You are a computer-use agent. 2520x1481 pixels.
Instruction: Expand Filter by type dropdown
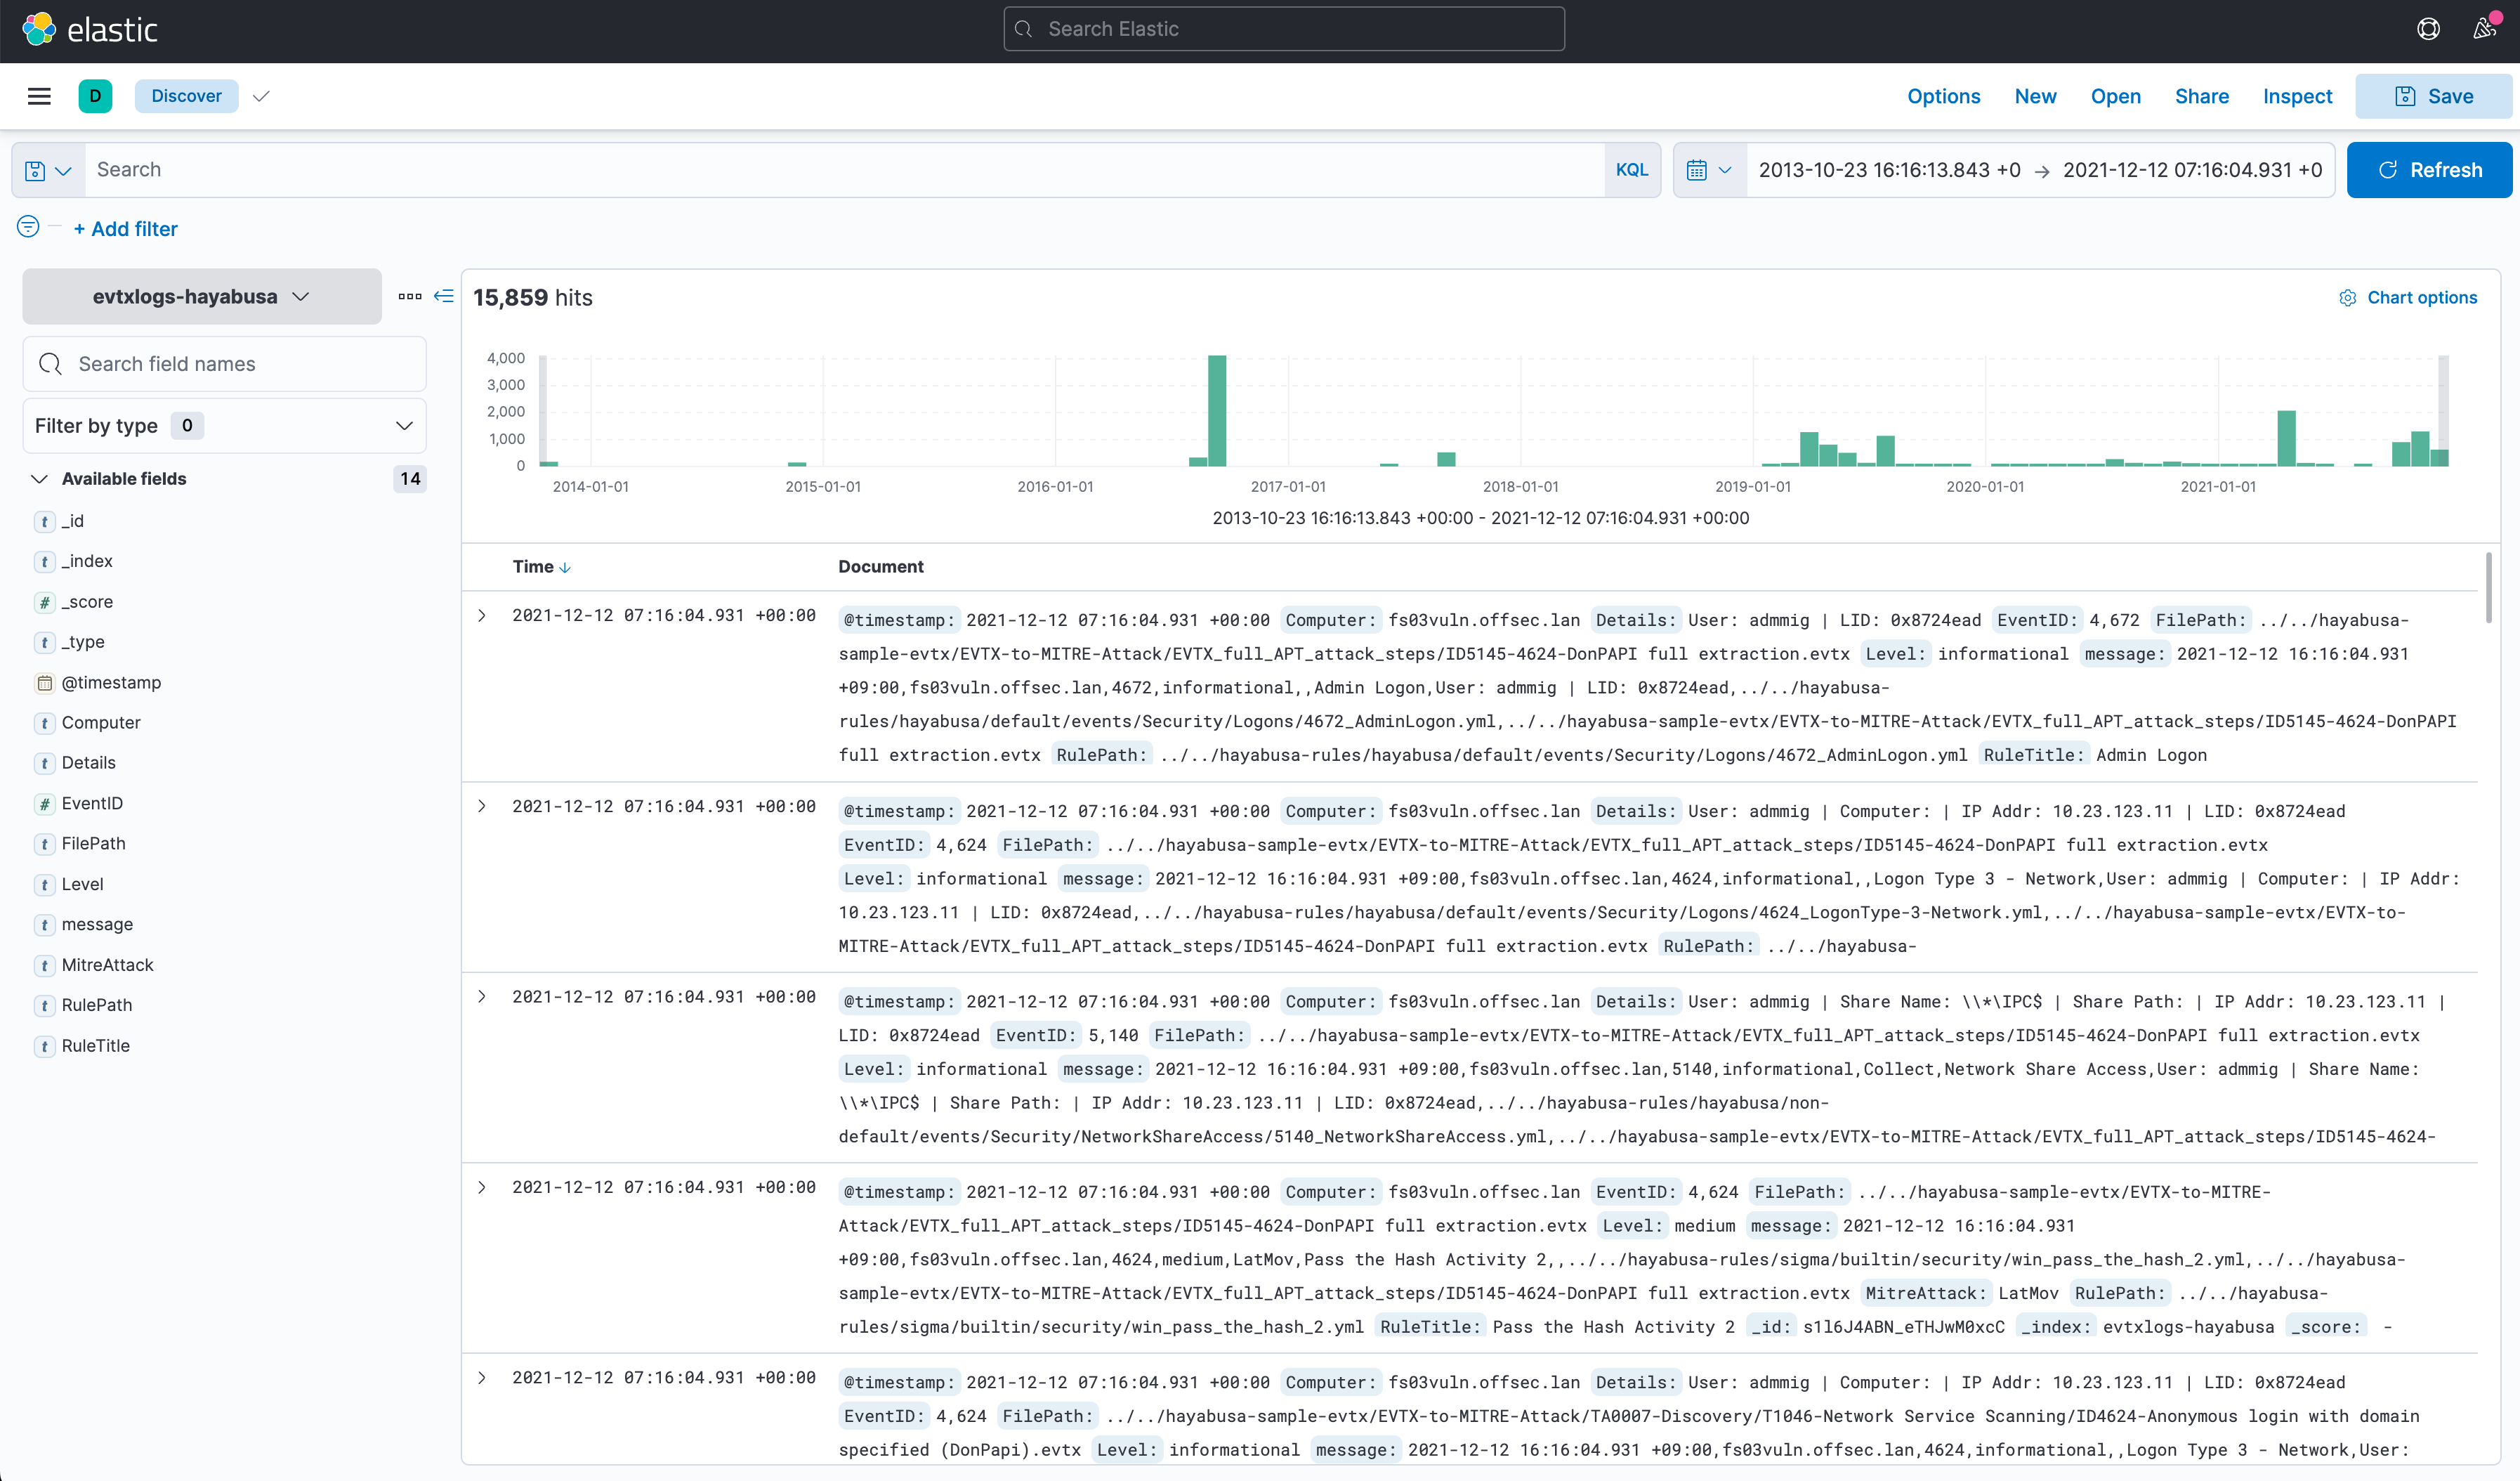[x=224, y=426]
